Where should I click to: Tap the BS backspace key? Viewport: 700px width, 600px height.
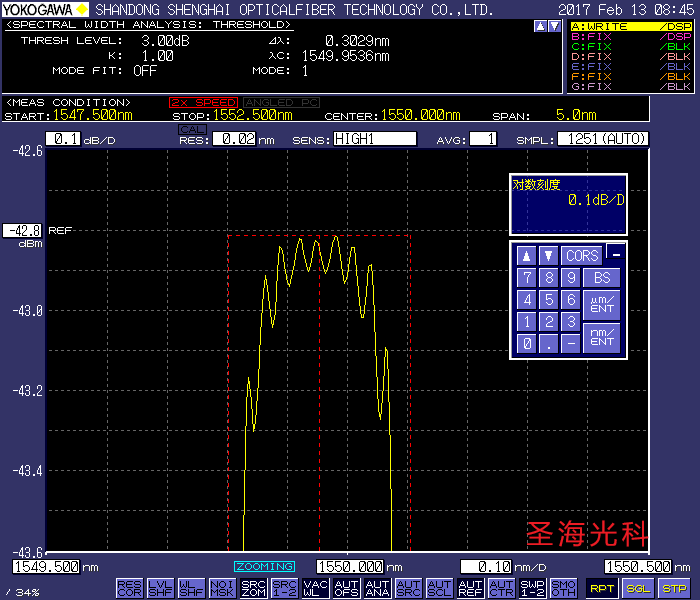(601, 278)
